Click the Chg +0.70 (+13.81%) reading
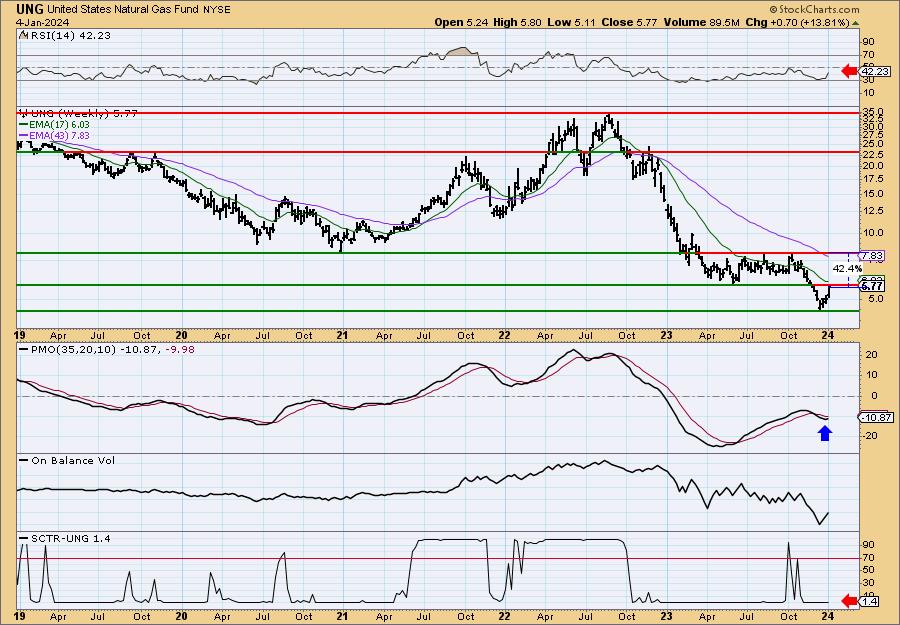900x625 pixels. click(x=797, y=22)
